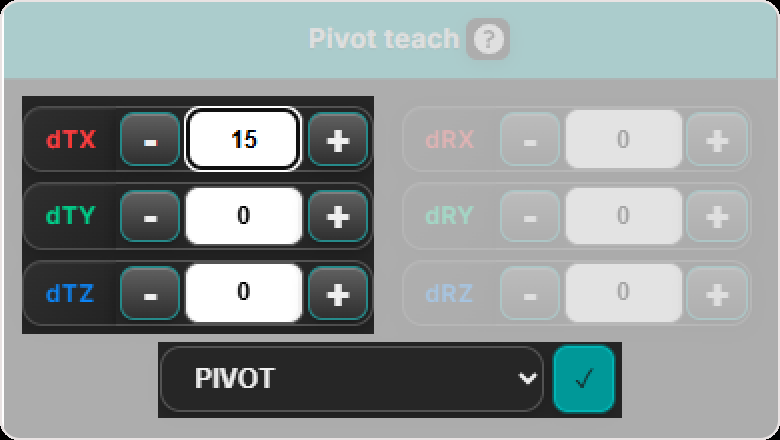Decrease dRX with the minus button
The height and width of the screenshot is (440, 780).
(x=530, y=139)
